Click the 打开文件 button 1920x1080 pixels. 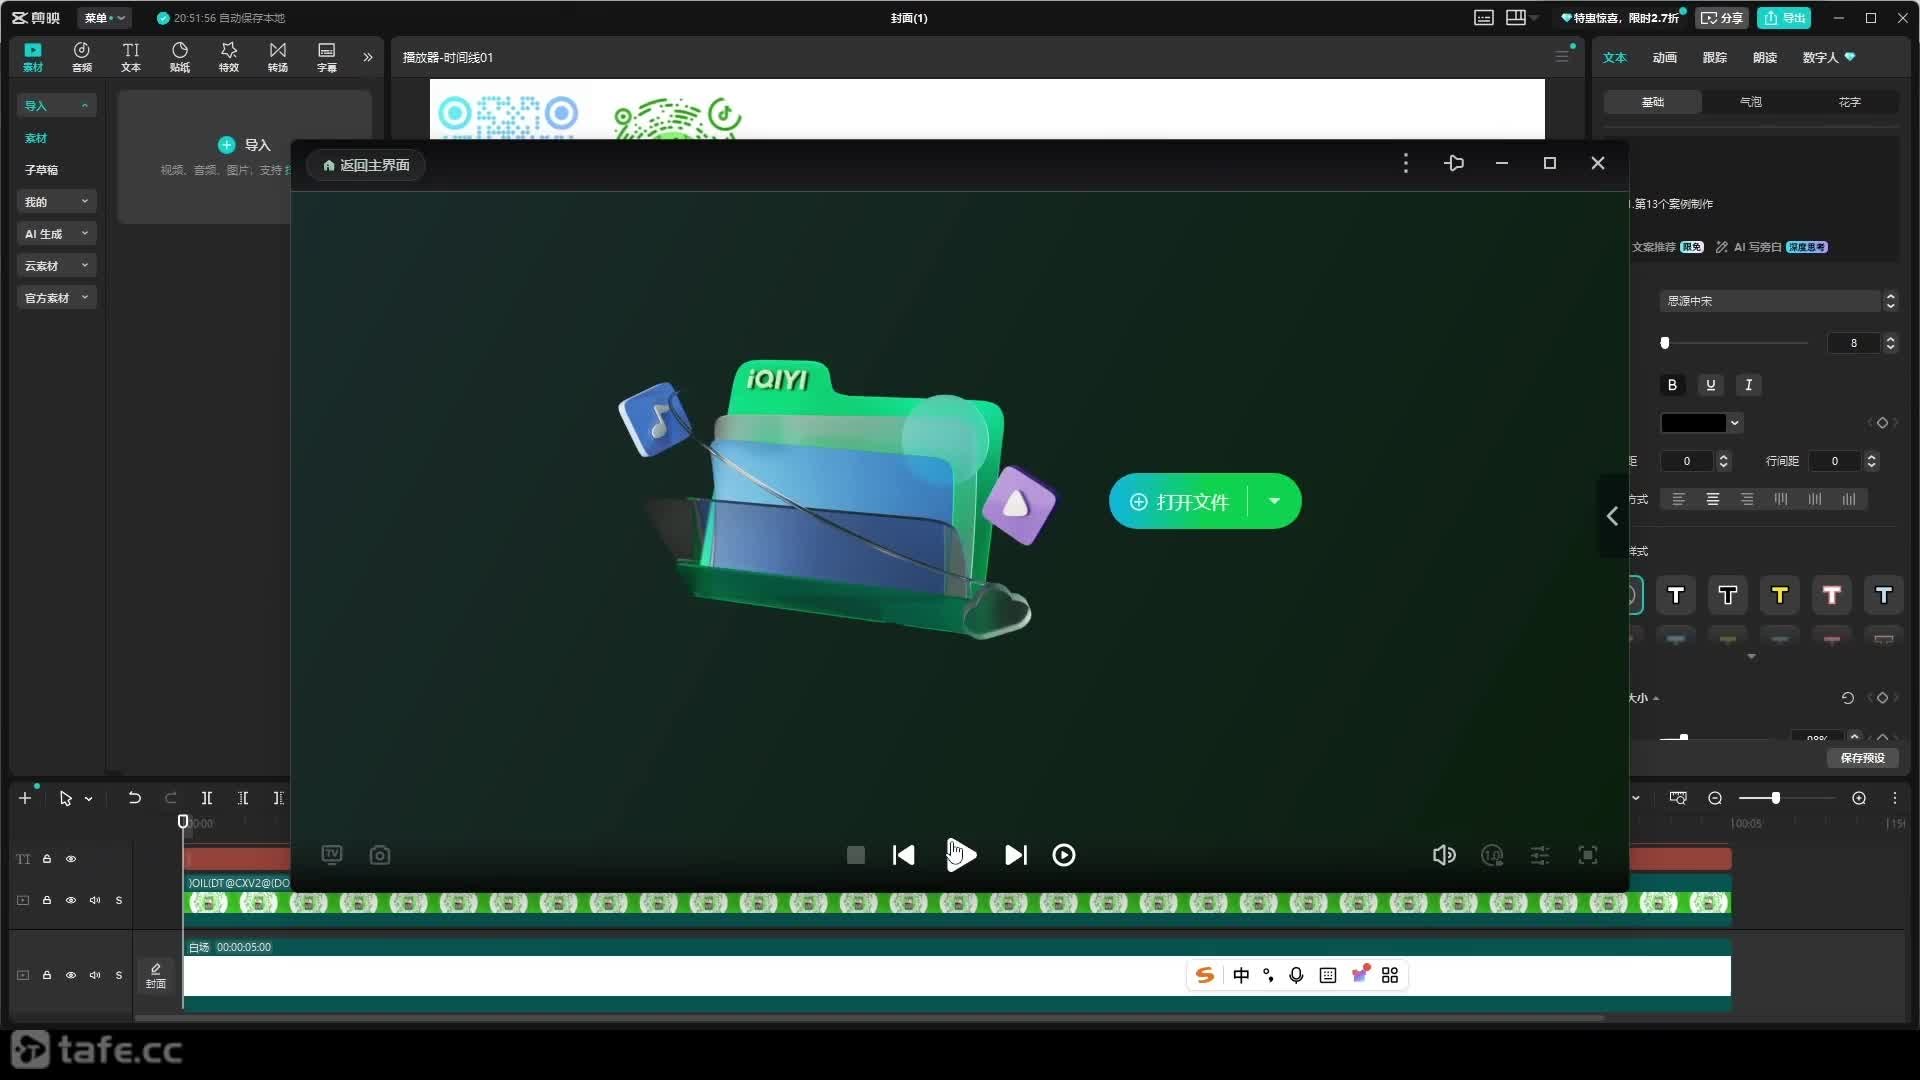(1180, 501)
